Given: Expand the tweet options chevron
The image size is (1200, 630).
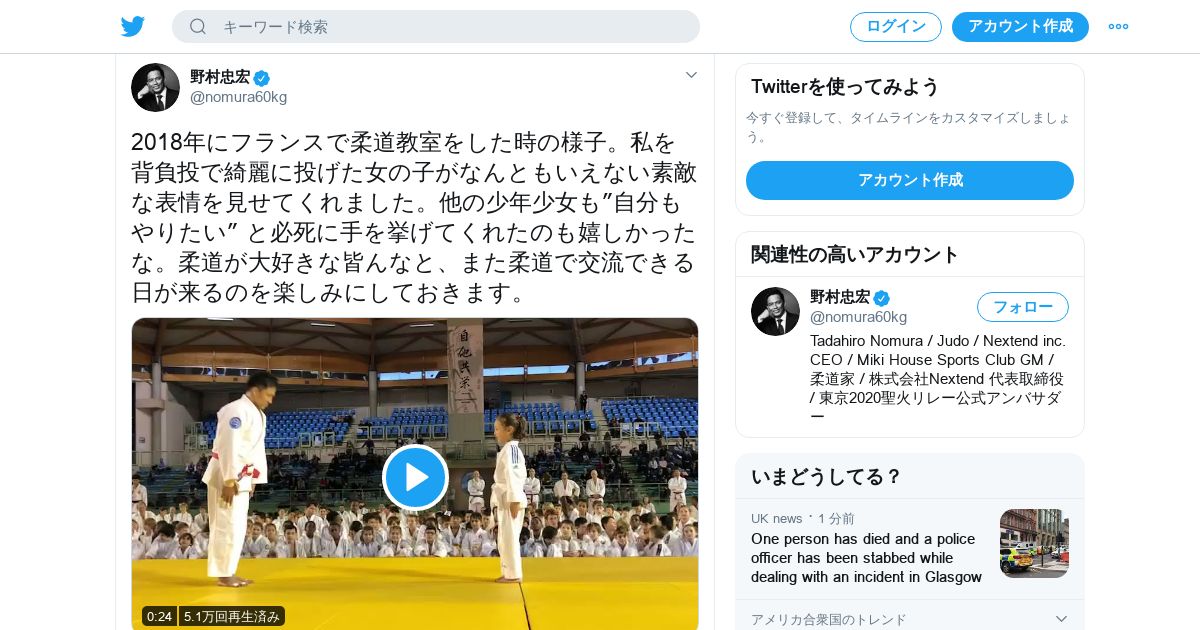Looking at the screenshot, I should pyautogui.click(x=691, y=75).
